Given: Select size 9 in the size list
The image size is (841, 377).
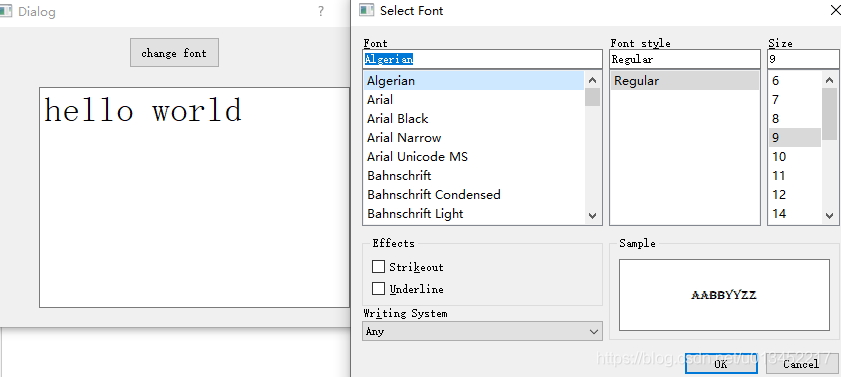Looking at the screenshot, I should coord(795,138).
